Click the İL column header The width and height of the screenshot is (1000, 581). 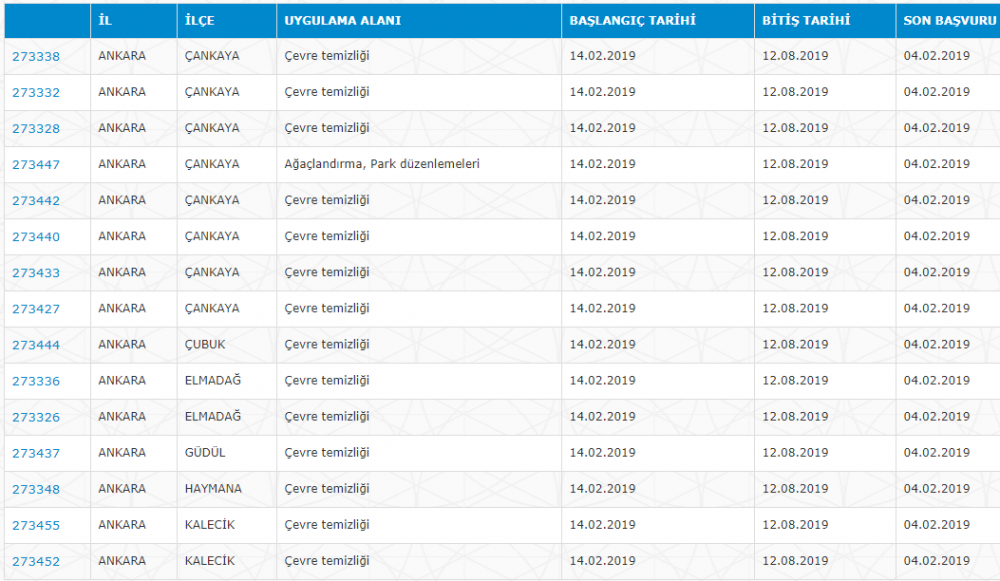pos(105,20)
